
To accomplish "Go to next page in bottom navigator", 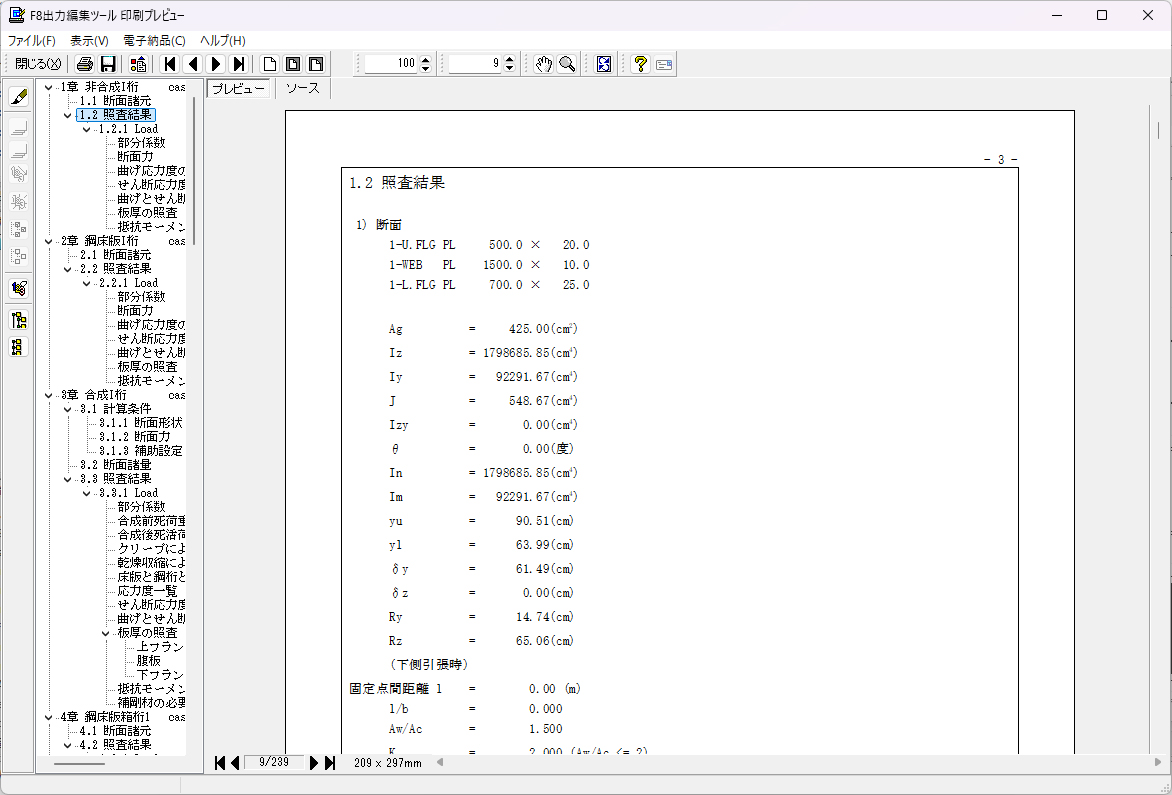I will (x=314, y=763).
